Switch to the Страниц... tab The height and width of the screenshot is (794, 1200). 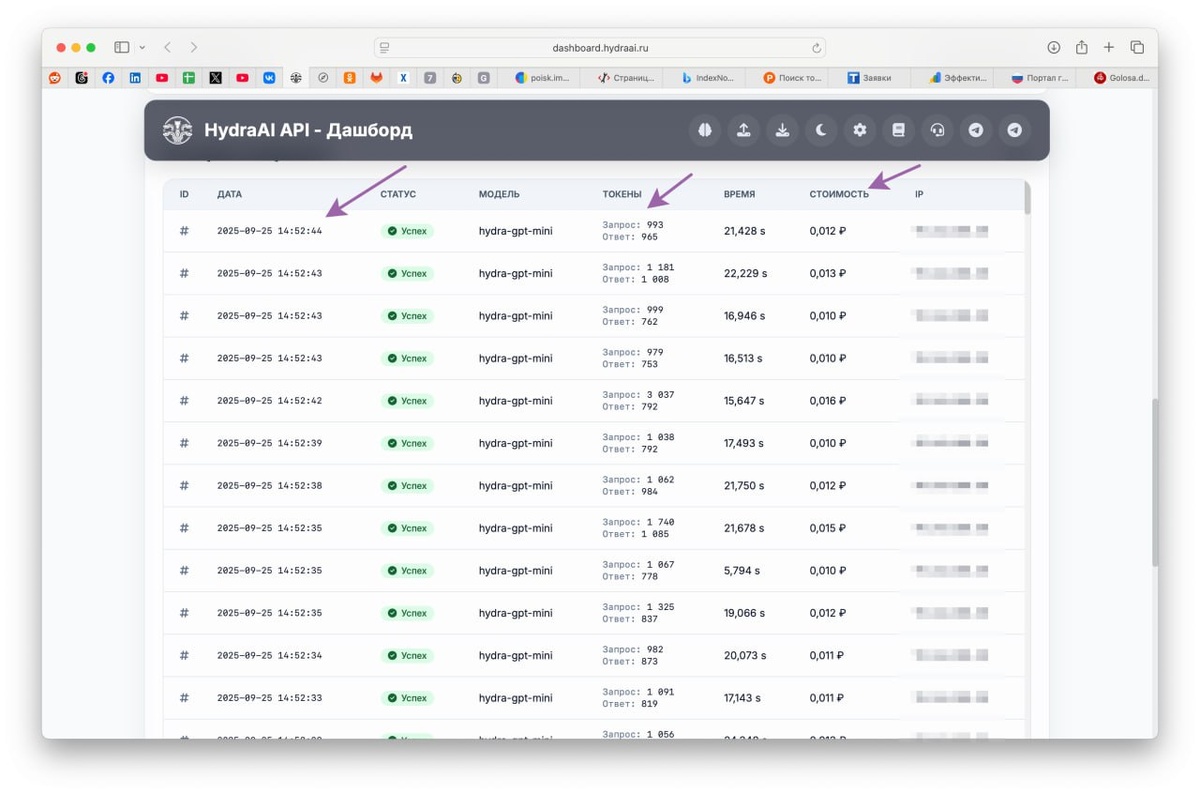626,77
